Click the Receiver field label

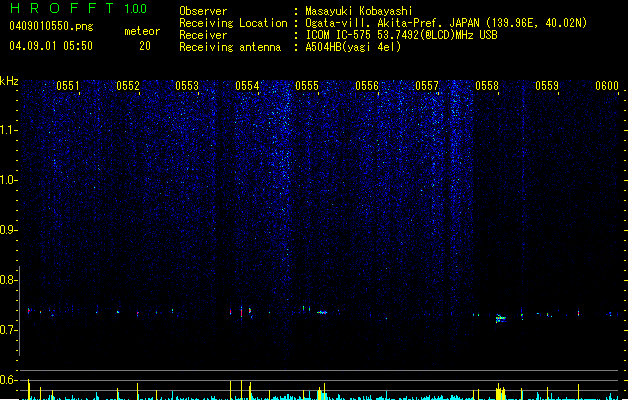203,35
